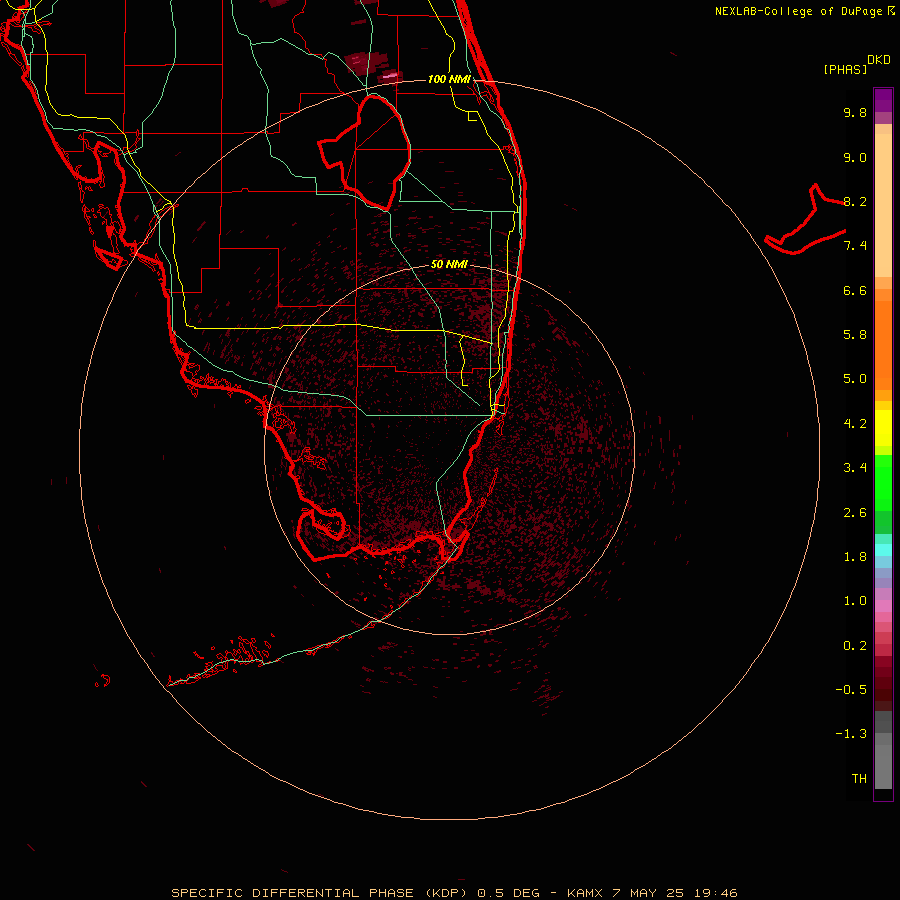Viewport: 900px width, 900px height.
Task: Click the 8.2 colorbar scale value
Action: (x=855, y=201)
